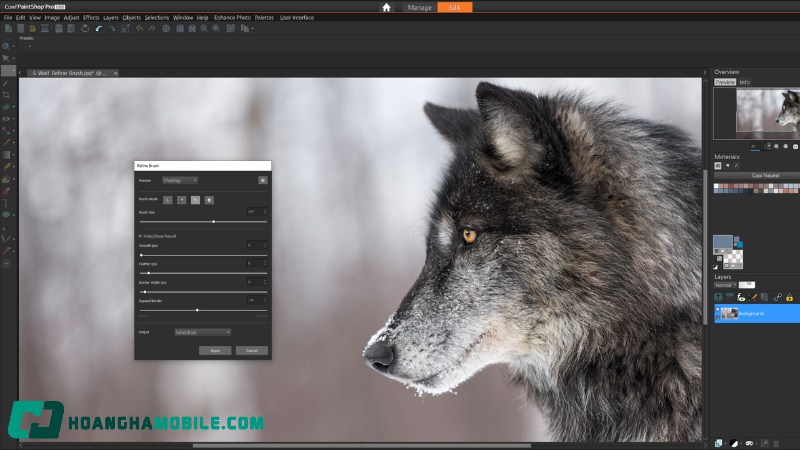
Task: Open the Selections menu
Action: [x=157, y=17]
